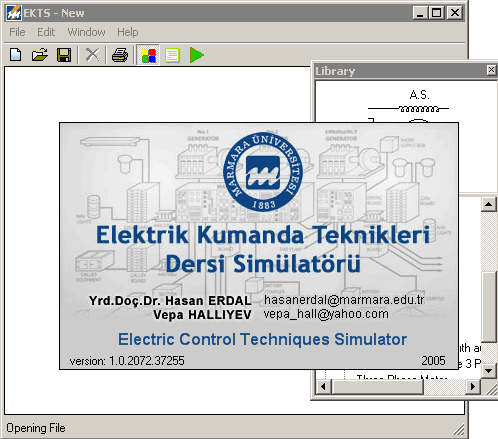Open a file using the folder icon
498x439 pixels.
[x=39, y=55]
